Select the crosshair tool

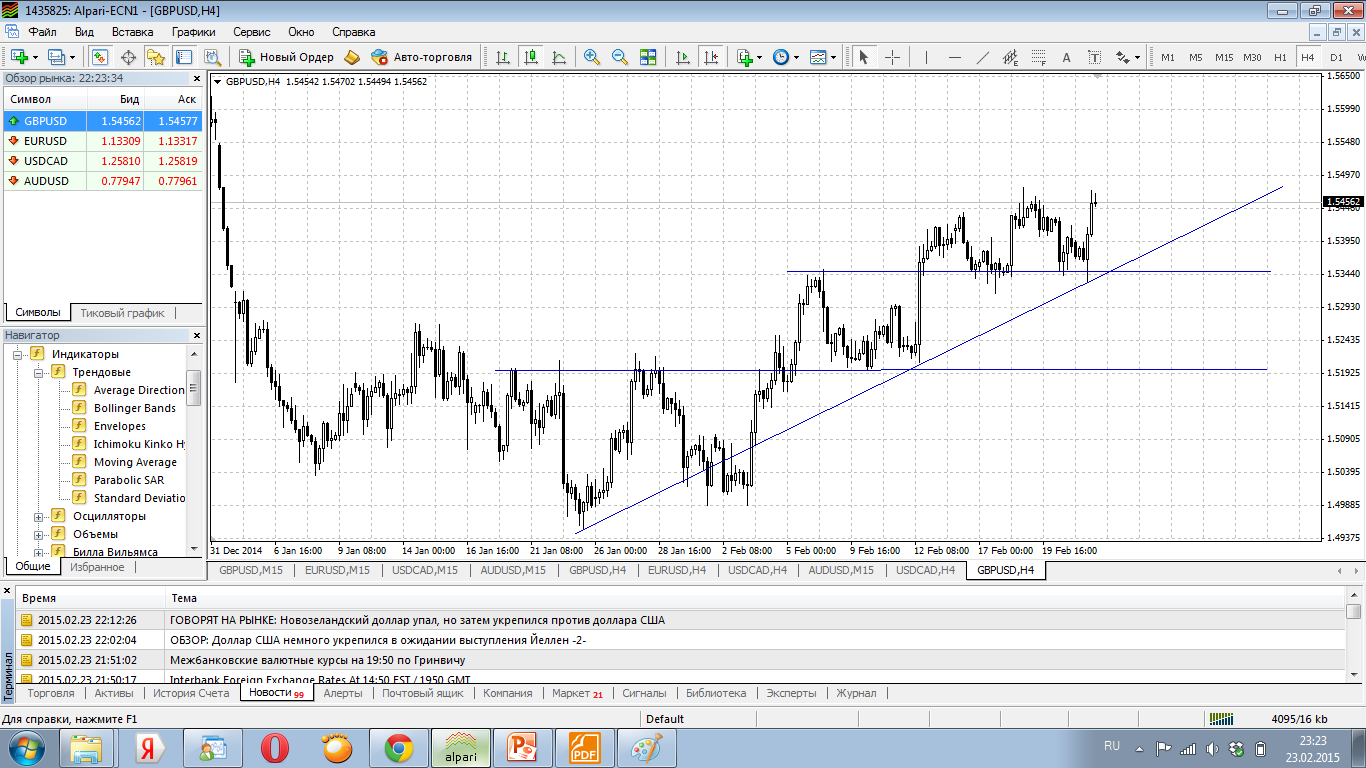pos(892,57)
